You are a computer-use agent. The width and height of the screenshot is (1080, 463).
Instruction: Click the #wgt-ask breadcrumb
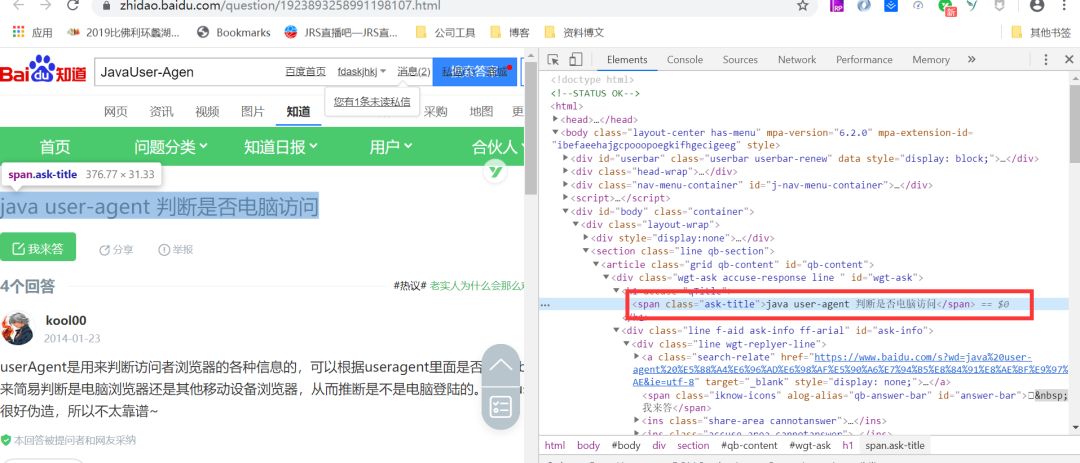point(810,446)
